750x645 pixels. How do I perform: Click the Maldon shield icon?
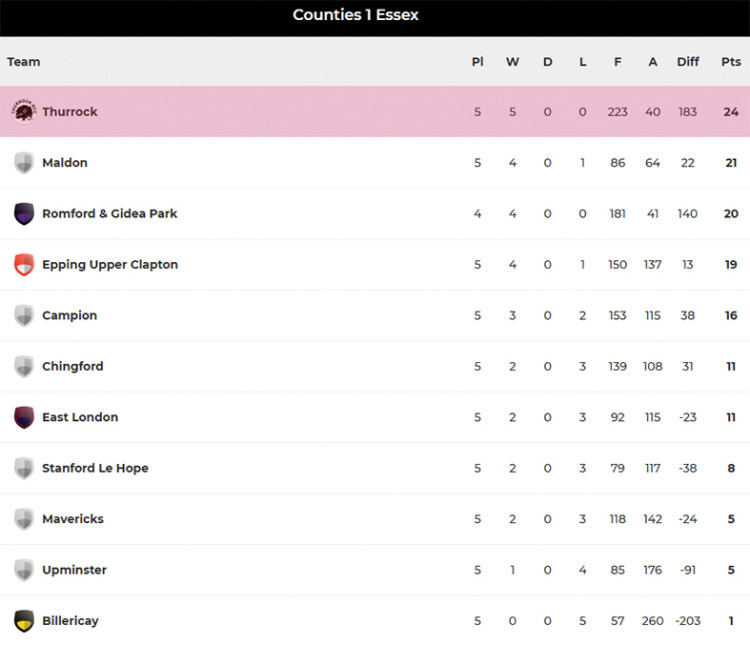tap(24, 163)
